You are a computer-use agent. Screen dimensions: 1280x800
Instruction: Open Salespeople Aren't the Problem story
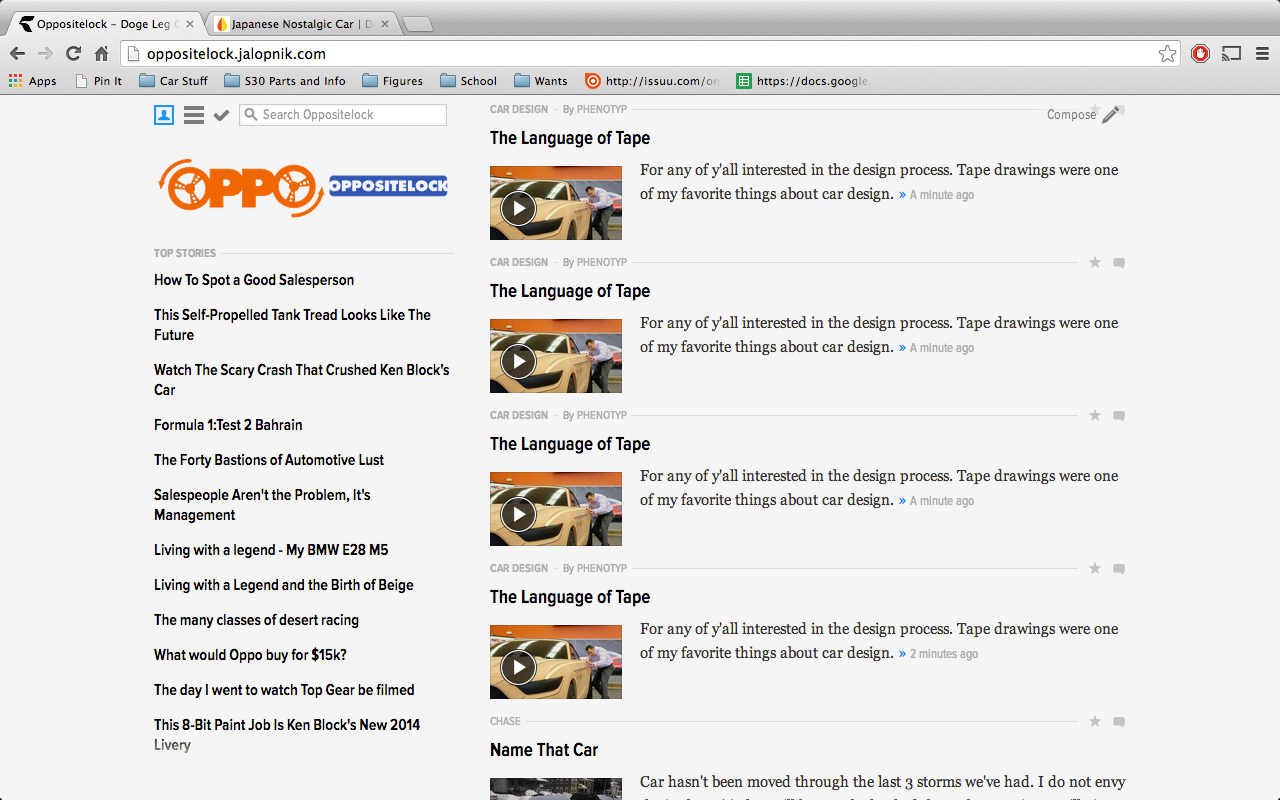coord(262,505)
